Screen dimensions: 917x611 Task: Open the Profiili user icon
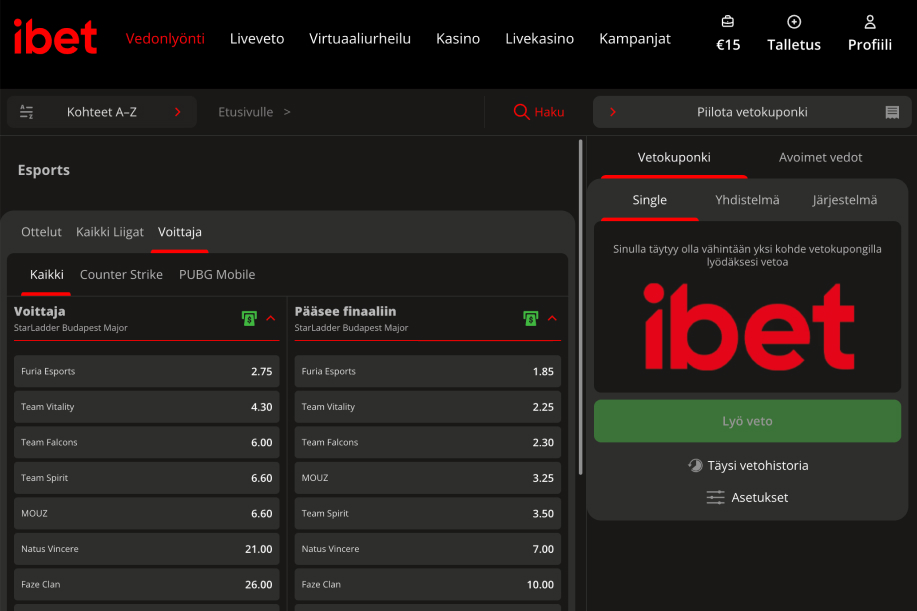coord(869,21)
